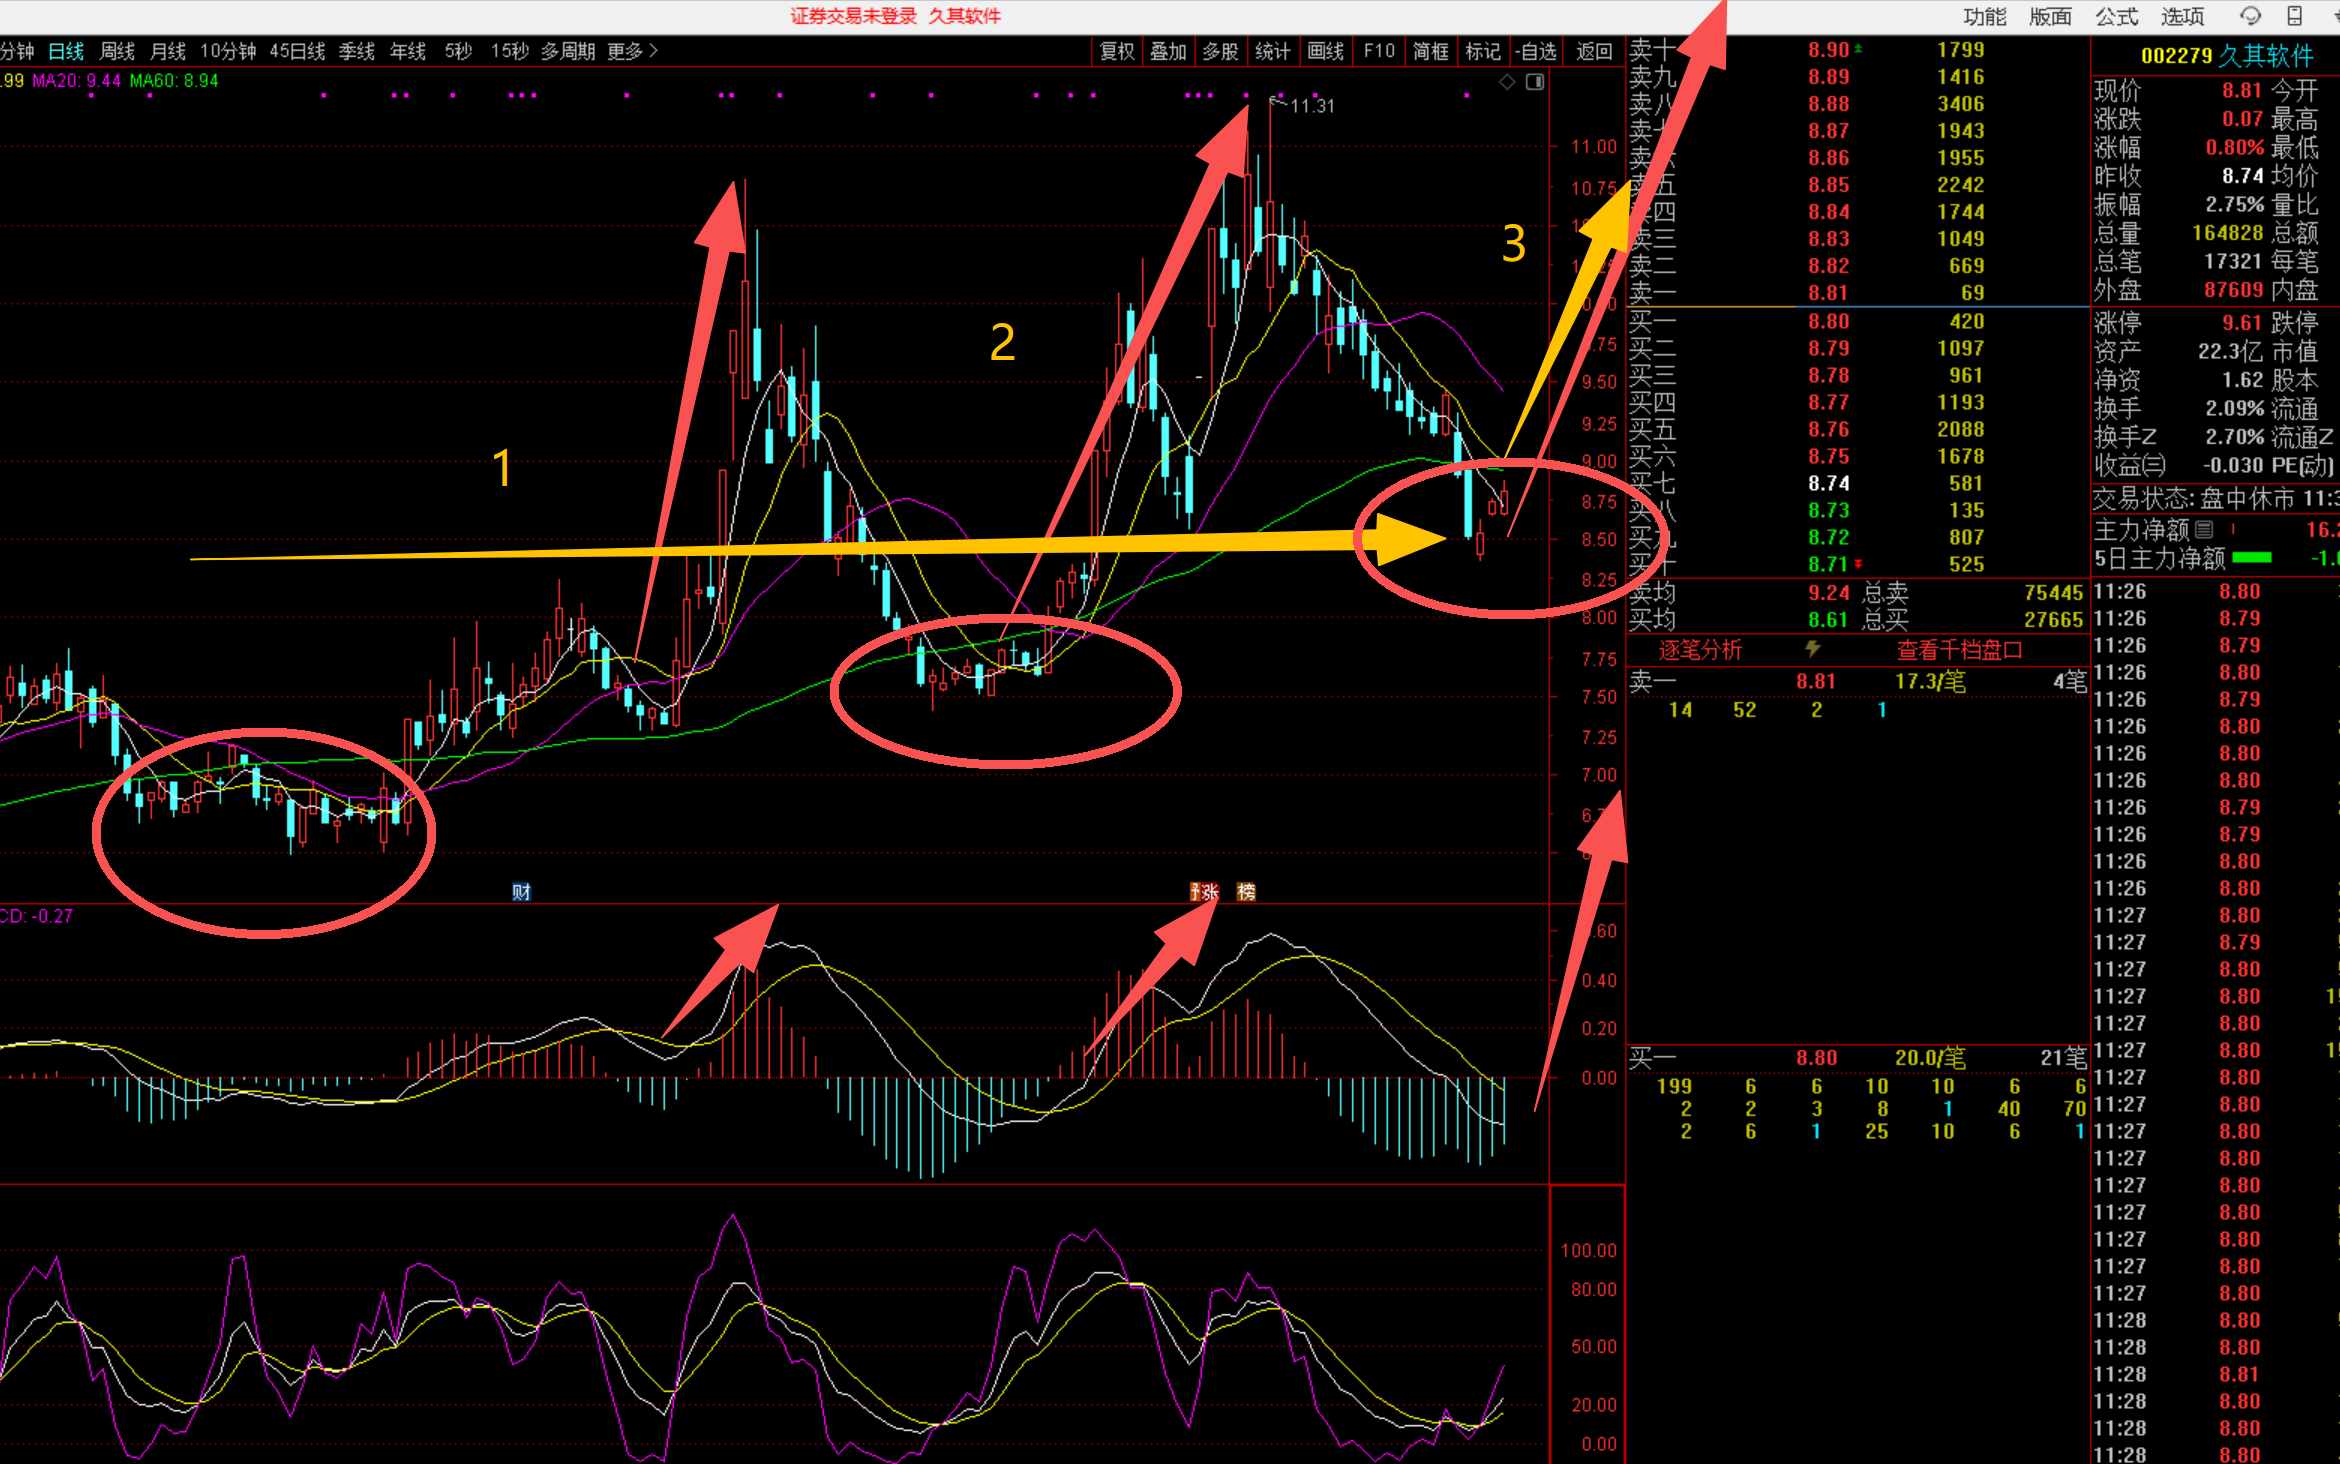Open the 公式 menu

pyautogui.click(x=2116, y=16)
